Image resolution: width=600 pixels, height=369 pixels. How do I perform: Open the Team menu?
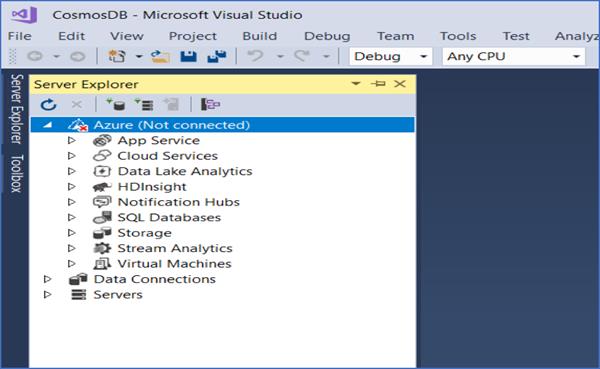pos(396,36)
